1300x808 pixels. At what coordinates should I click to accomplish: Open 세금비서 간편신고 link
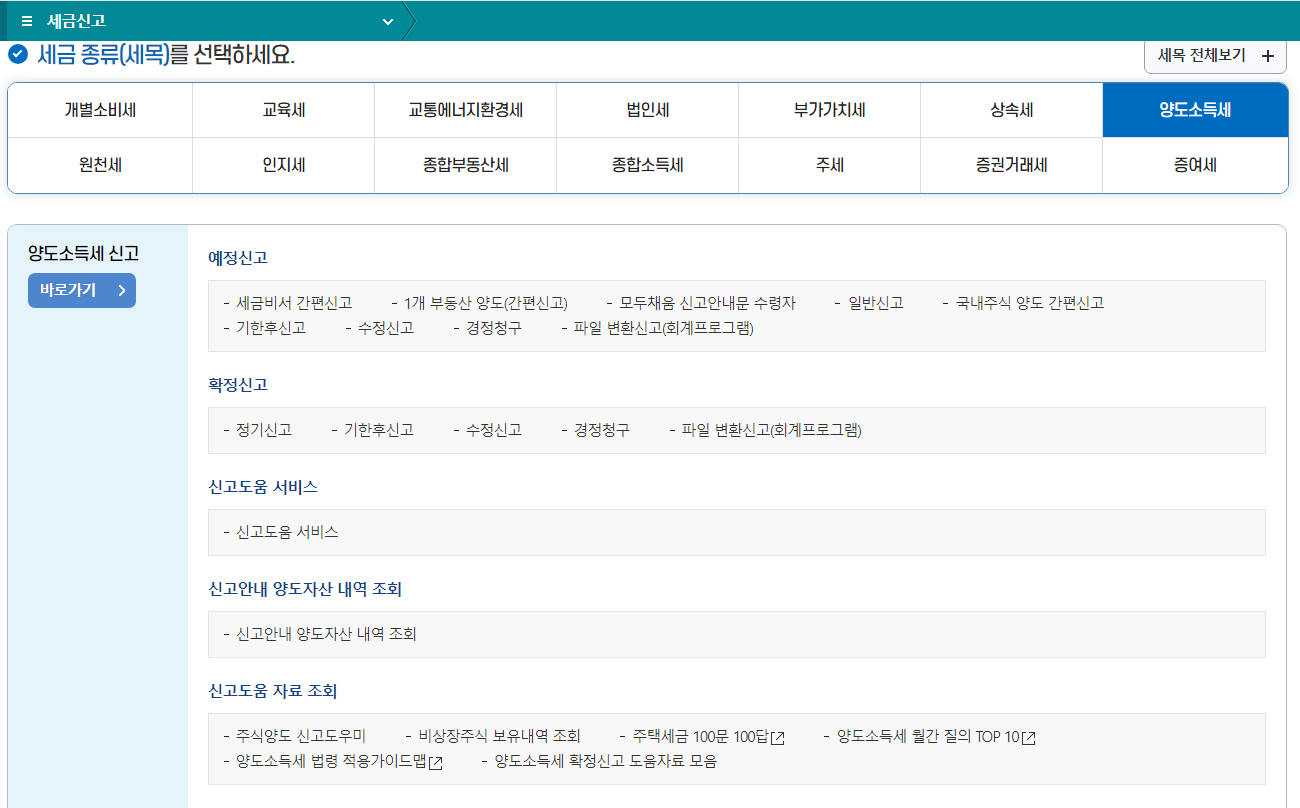point(294,303)
